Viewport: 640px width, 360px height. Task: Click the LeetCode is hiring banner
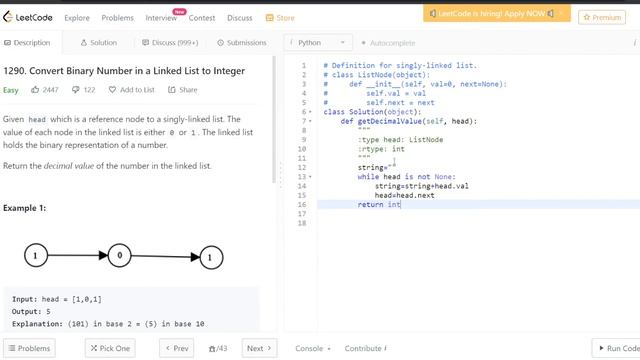click(x=497, y=13)
